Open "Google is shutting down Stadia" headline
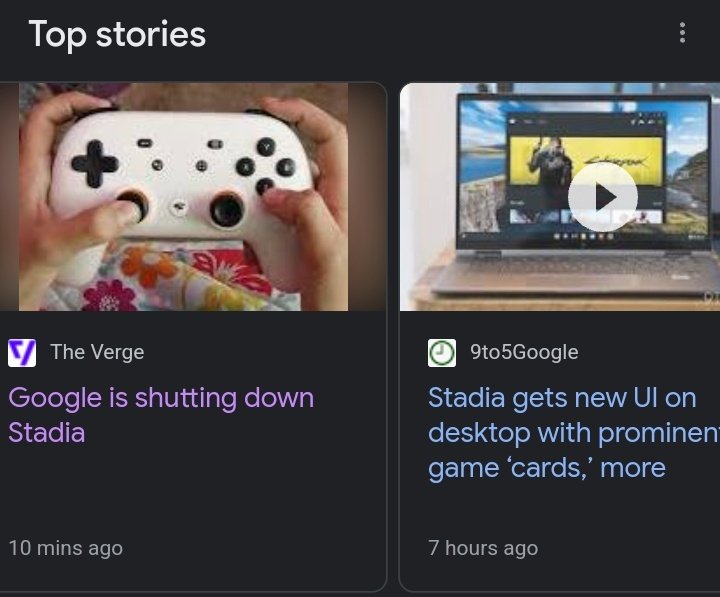Image resolution: width=720 pixels, height=597 pixels. point(160,414)
